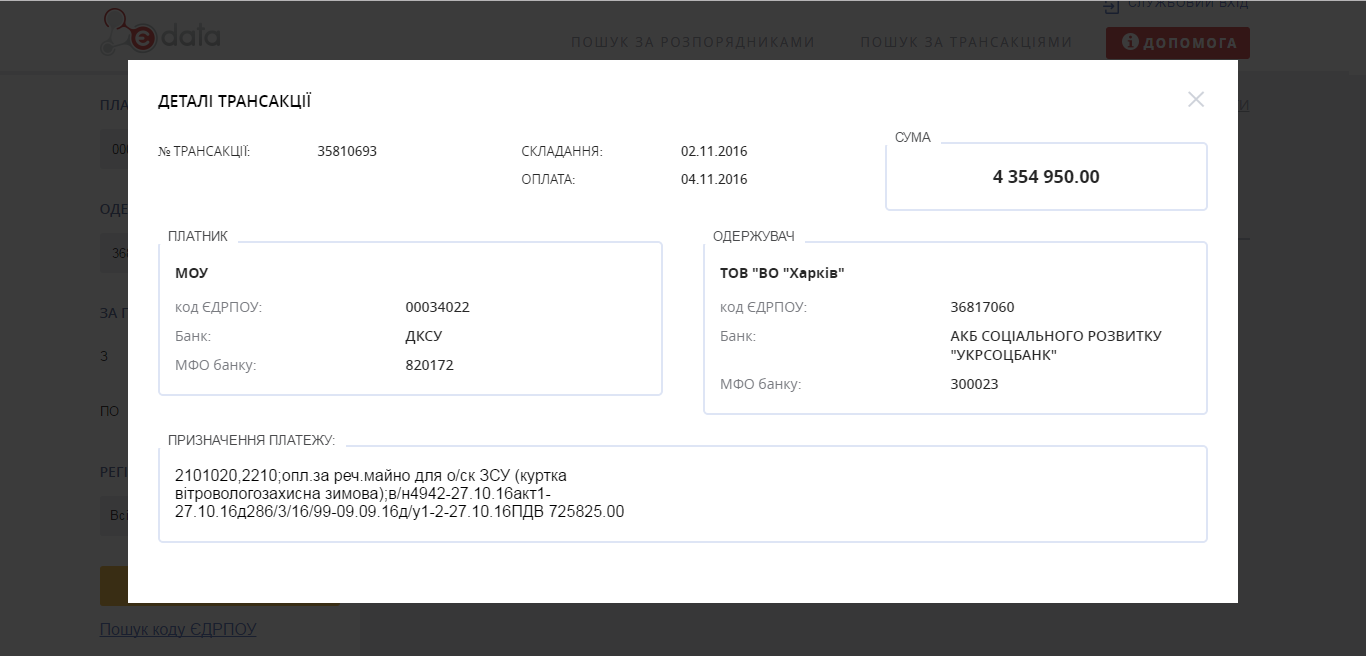This screenshot has width=1366, height=656.
Task: Click the service login door icon
Action: click(1111, 6)
